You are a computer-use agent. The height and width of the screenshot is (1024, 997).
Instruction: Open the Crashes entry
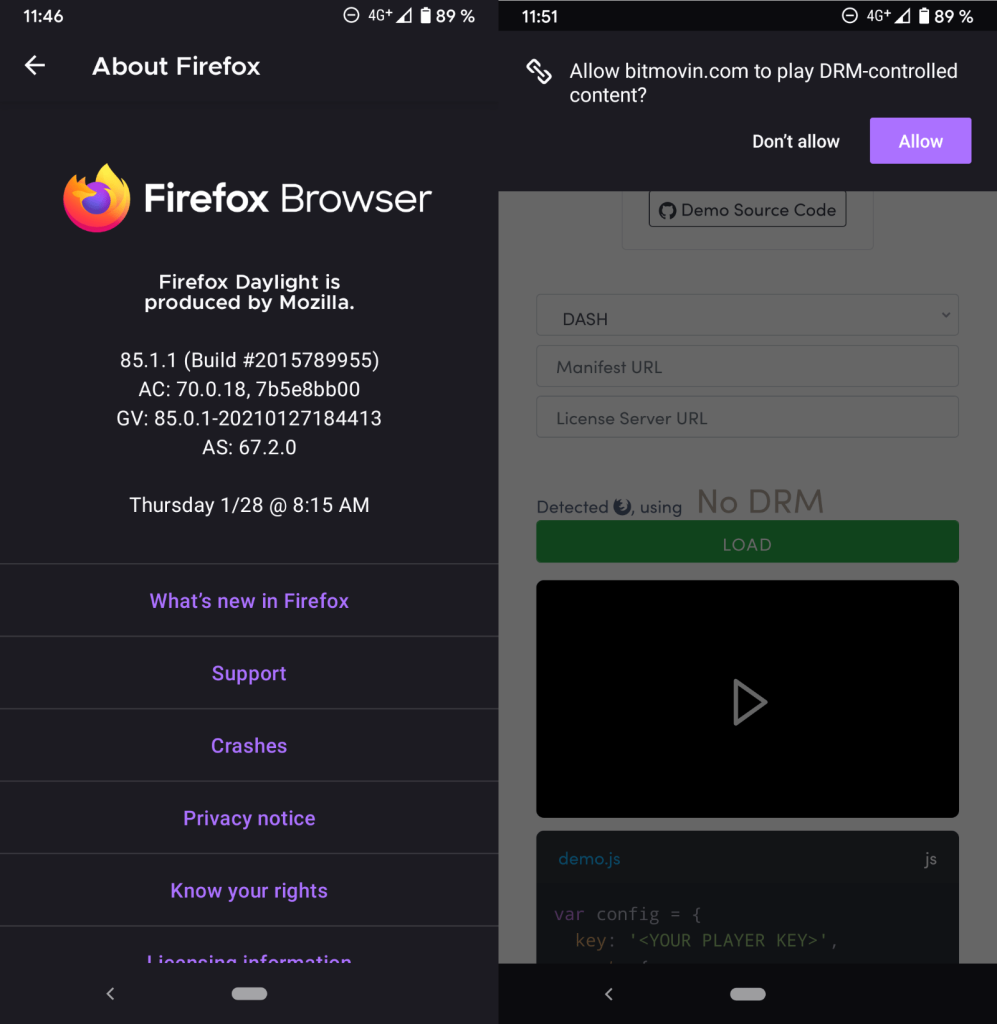tap(249, 746)
